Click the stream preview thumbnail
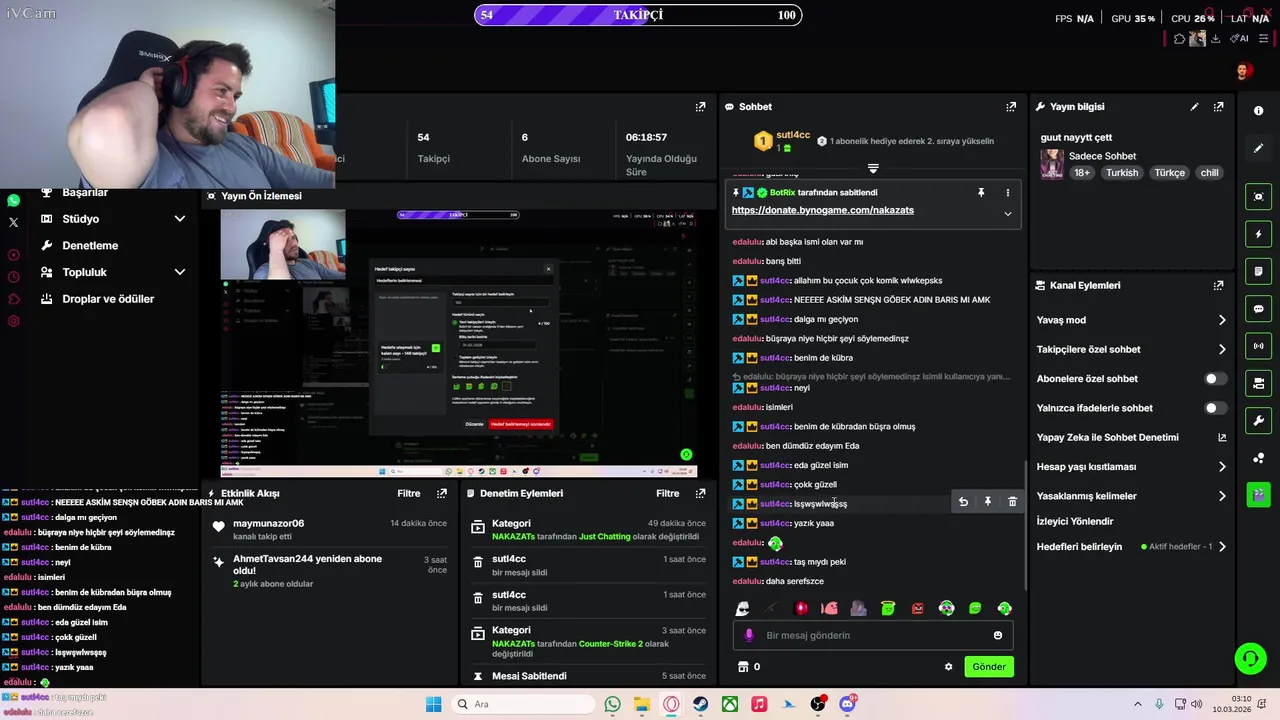1280x720 pixels. pyautogui.click(x=458, y=343)
